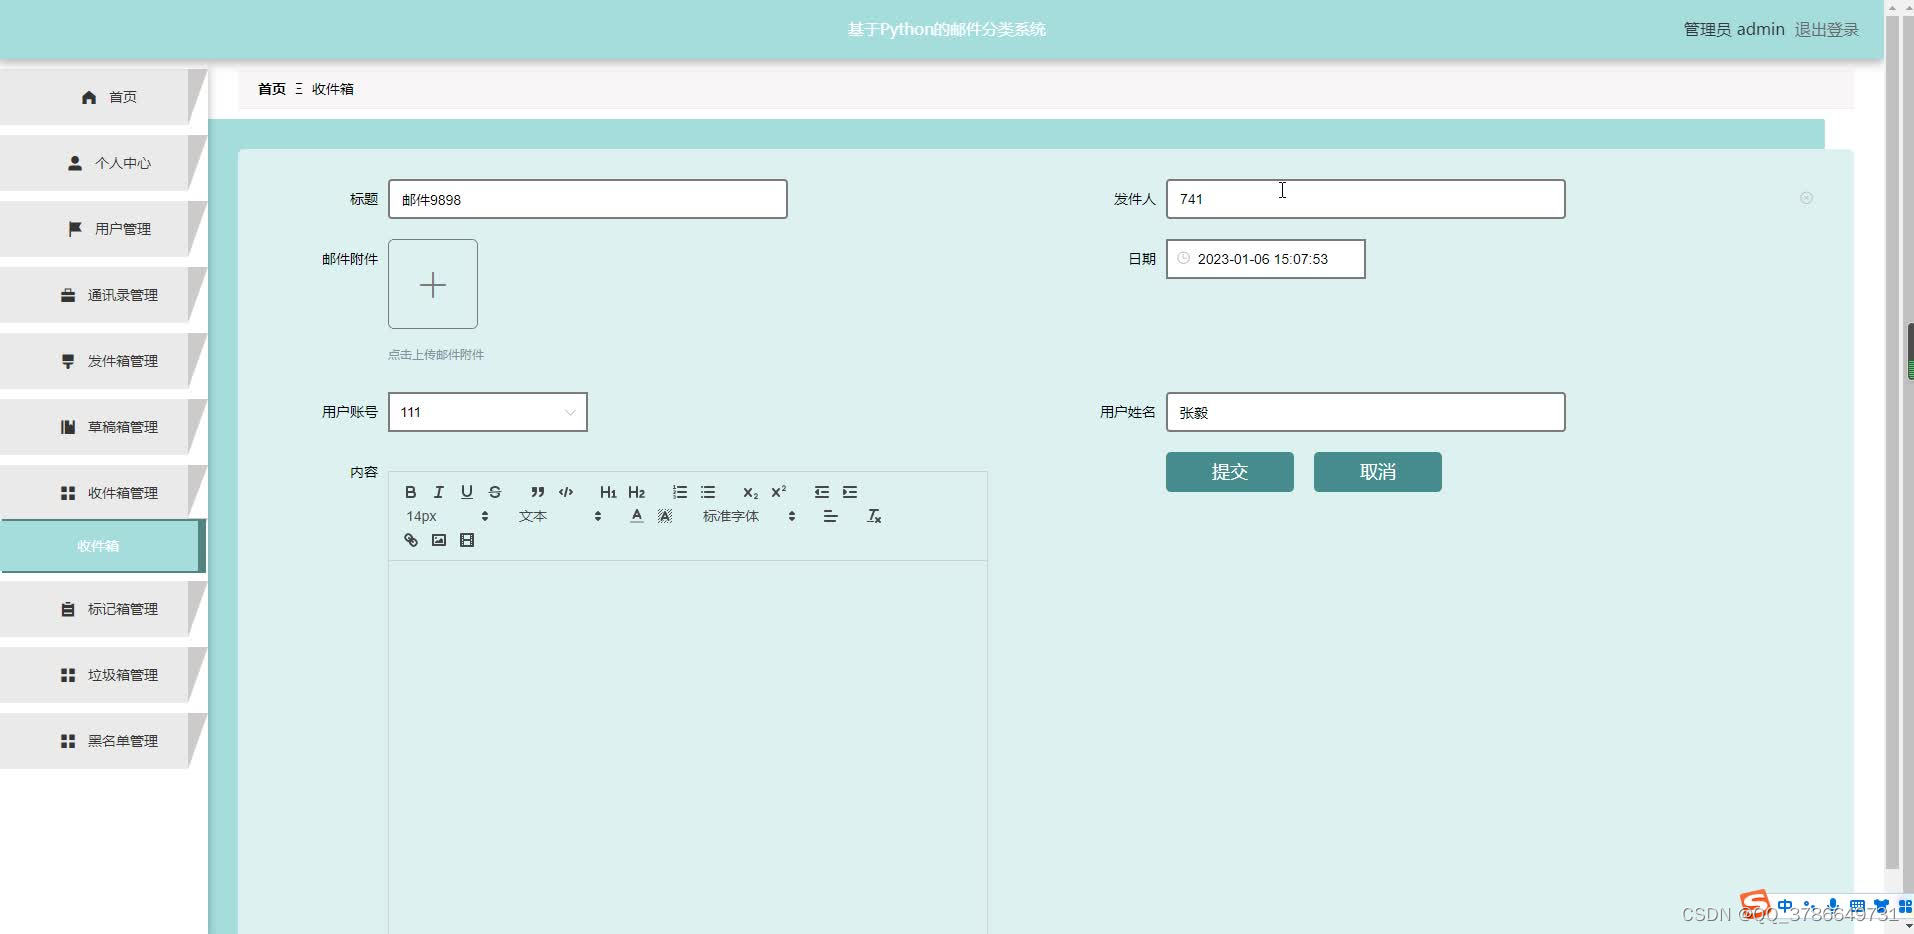This screenshot has width=1914, height=934.
Task: Click the clock icon in date field
Action: pyautogui.click(x=1183, y=258)
